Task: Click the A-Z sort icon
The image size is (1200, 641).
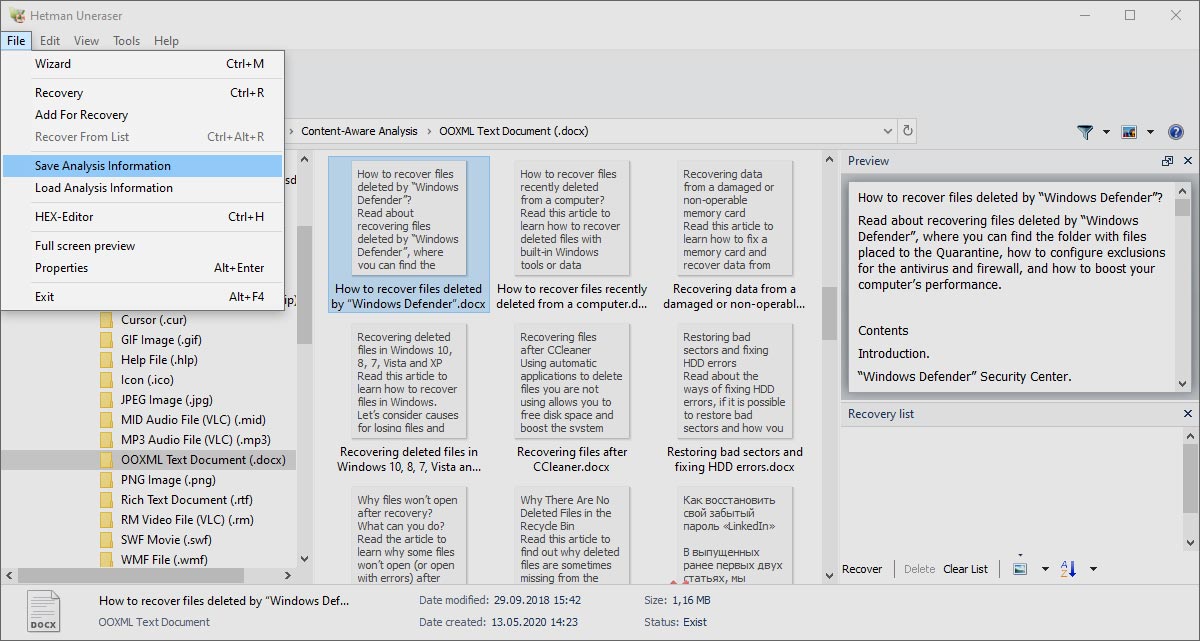Action: point(1068,569)
